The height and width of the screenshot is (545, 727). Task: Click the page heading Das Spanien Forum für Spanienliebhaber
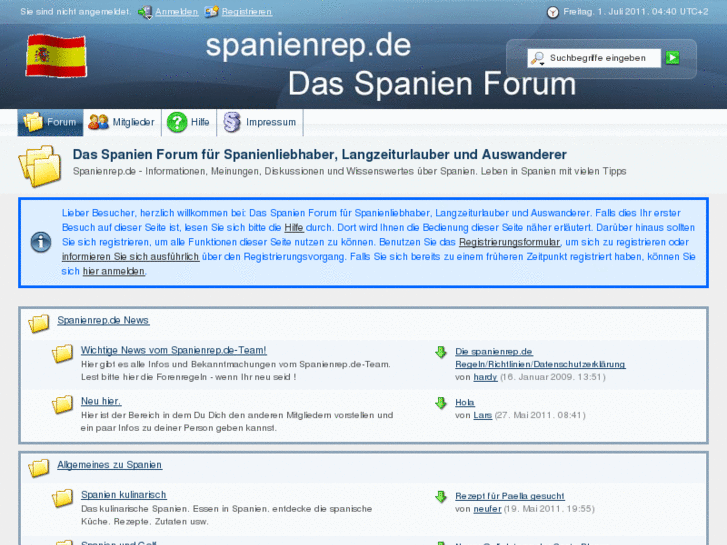[319, 154]
